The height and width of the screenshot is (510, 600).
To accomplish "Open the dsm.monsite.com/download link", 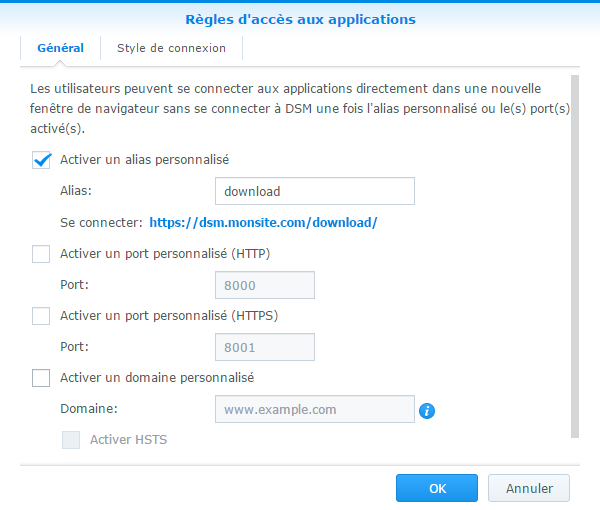I will tap(263, 223).
